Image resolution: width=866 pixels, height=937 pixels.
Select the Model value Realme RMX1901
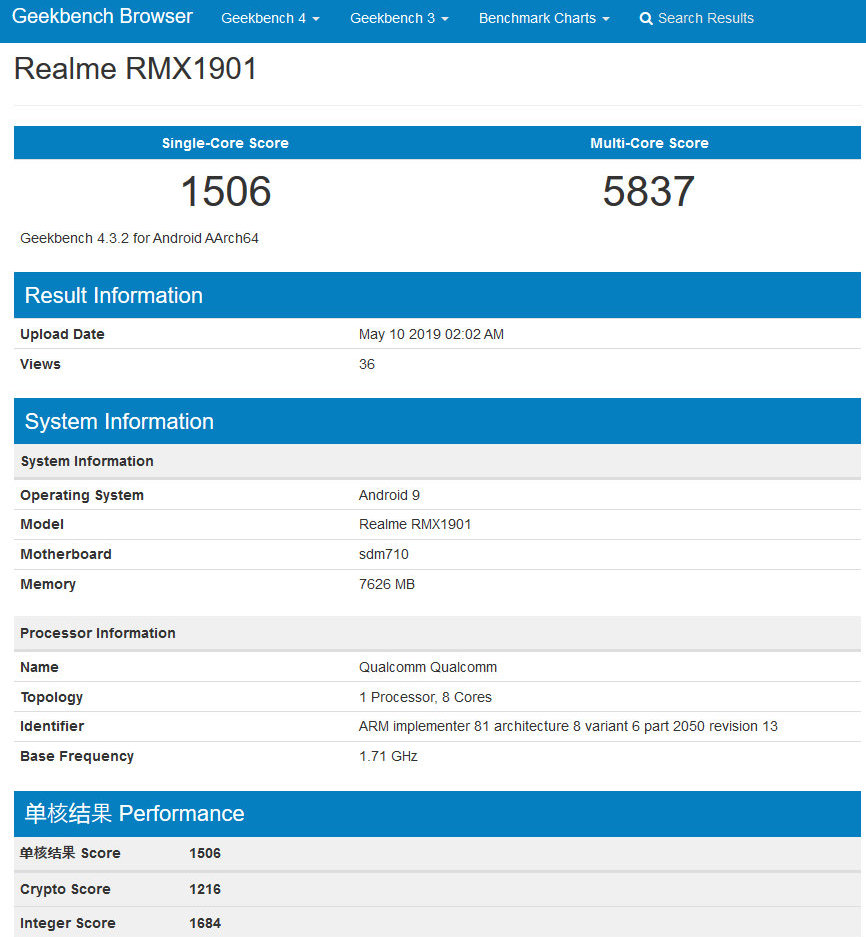coord(415,525)
